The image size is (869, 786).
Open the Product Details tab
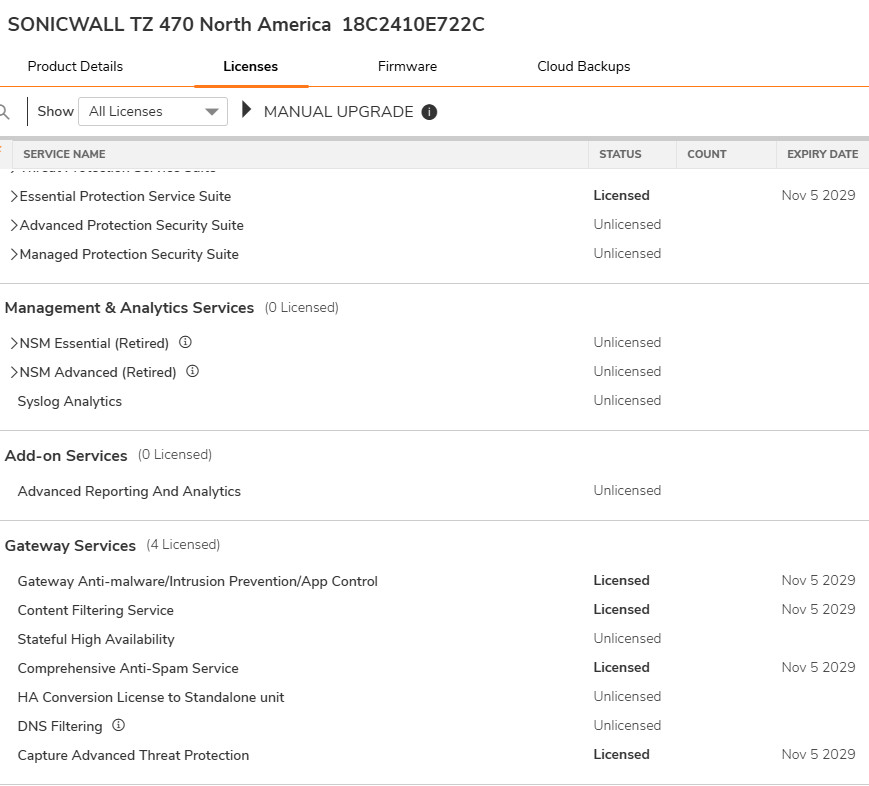[75, 67]
